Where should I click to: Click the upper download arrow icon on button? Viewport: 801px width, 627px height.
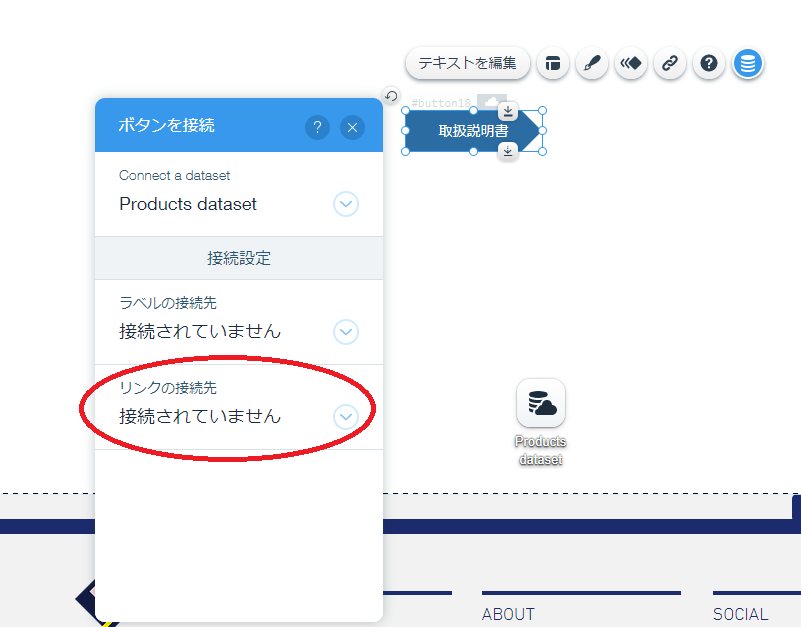(x=508, y=111)
